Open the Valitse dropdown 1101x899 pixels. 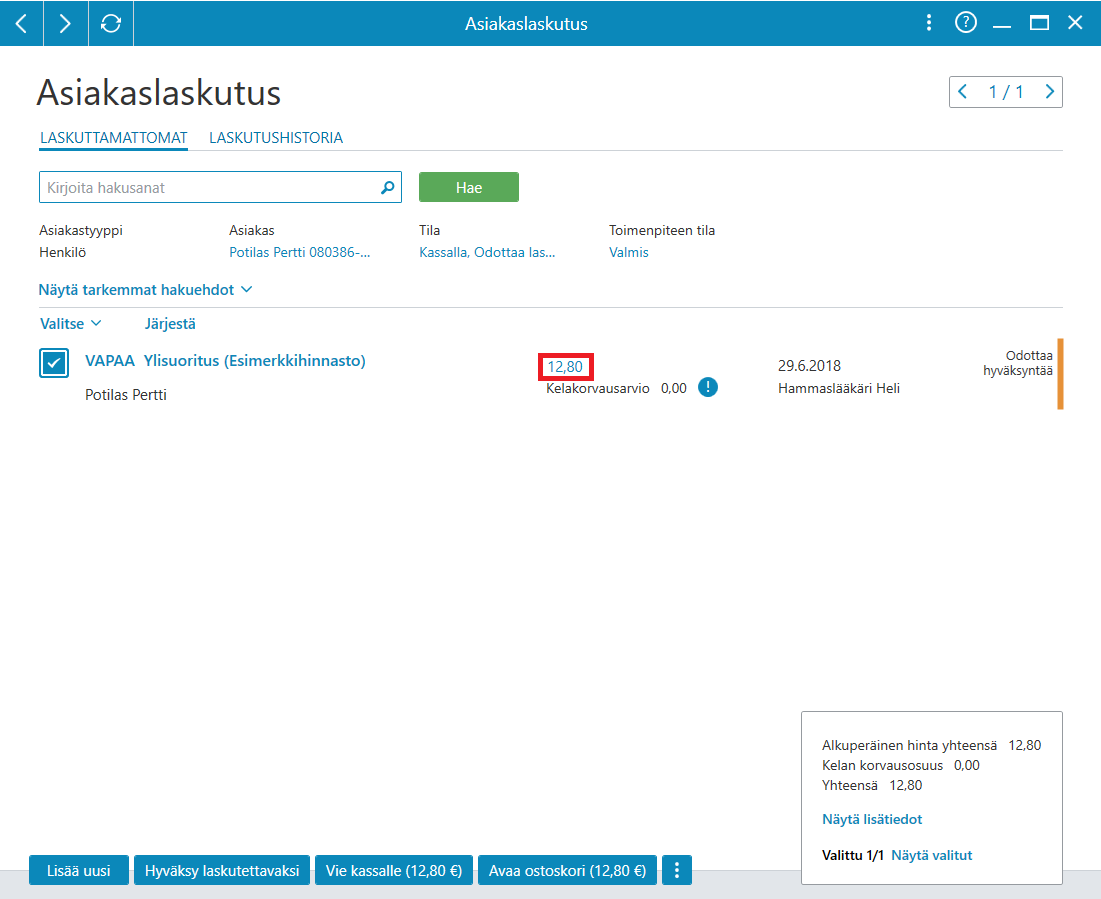coord(71,324)
